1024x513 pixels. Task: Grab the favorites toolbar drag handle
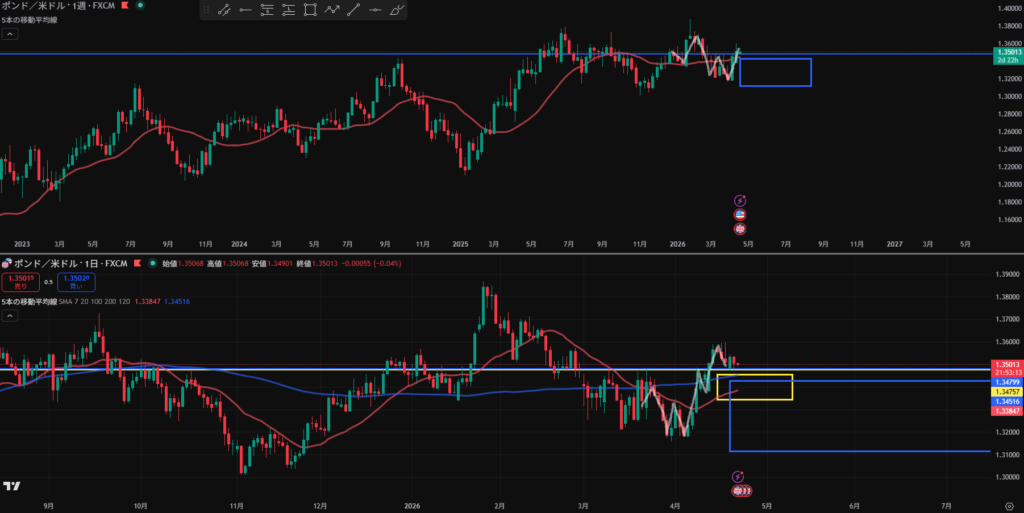(x=206, y=10)
